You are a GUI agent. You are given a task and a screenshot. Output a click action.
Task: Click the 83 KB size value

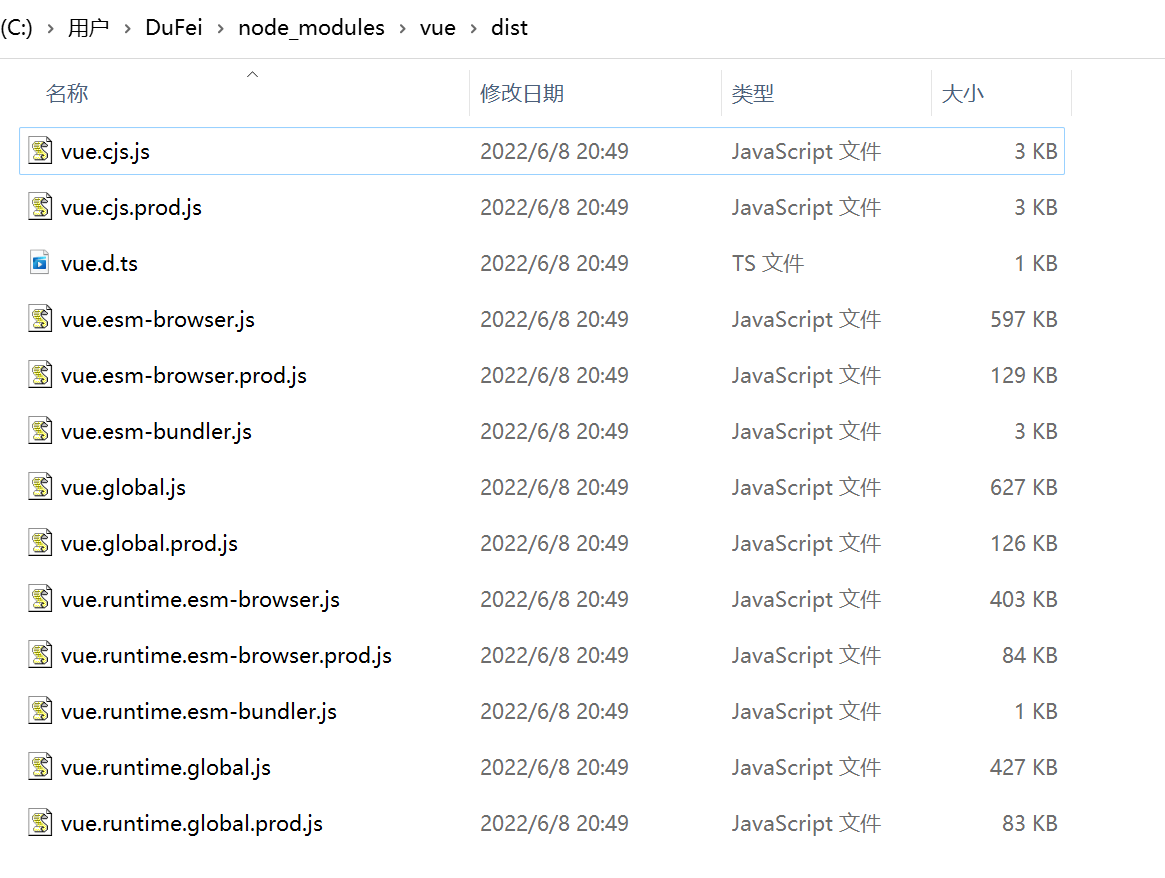point(1030,824)
